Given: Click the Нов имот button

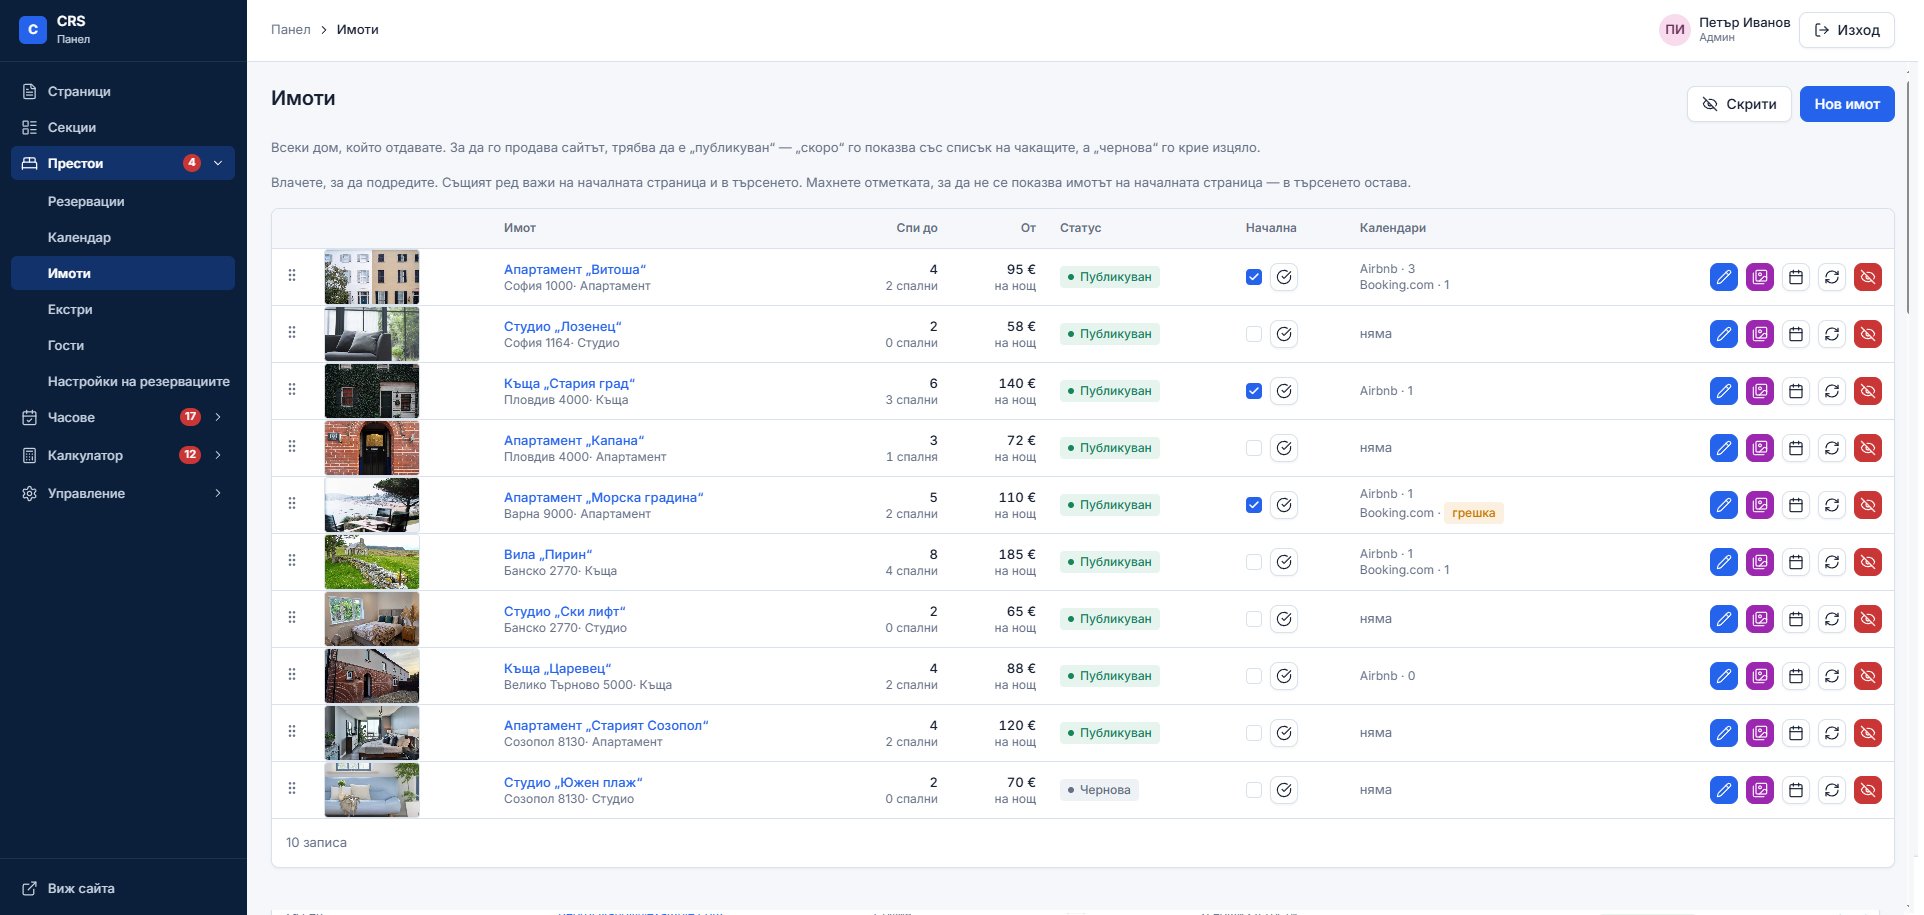Looking at the screenshot, I should 1846,104.
